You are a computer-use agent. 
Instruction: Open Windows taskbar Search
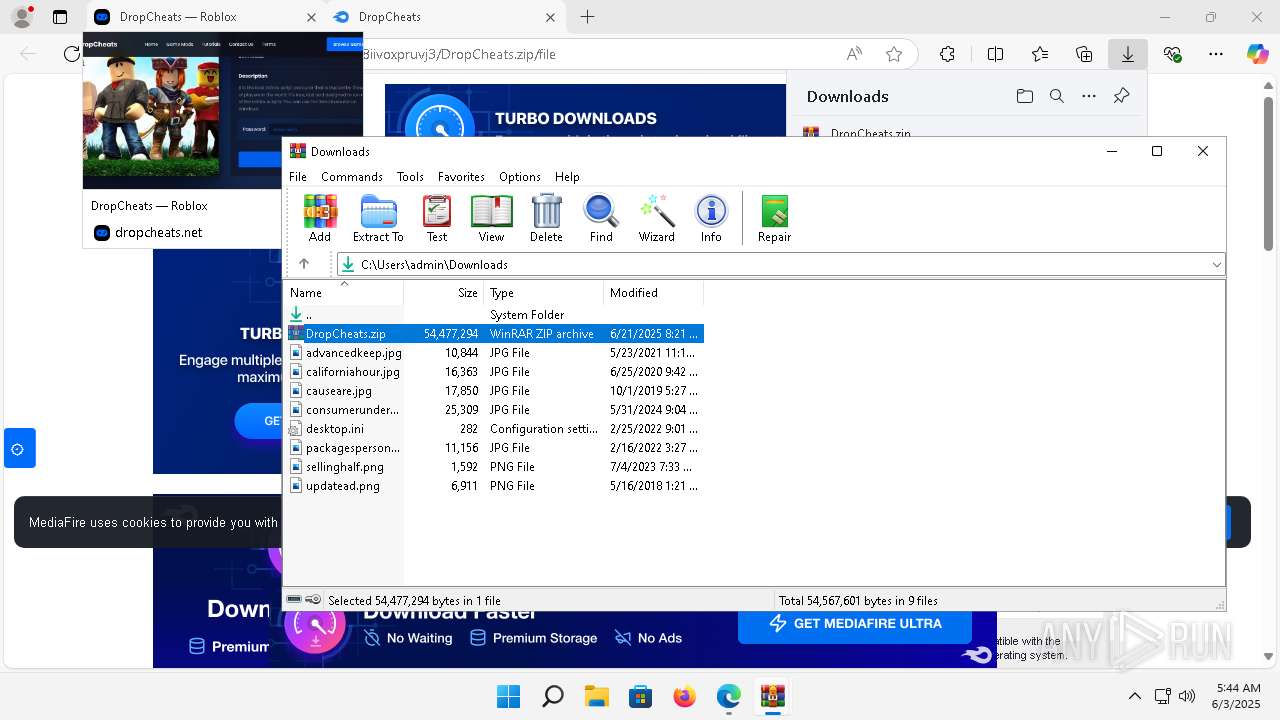(x=552, y=696)
